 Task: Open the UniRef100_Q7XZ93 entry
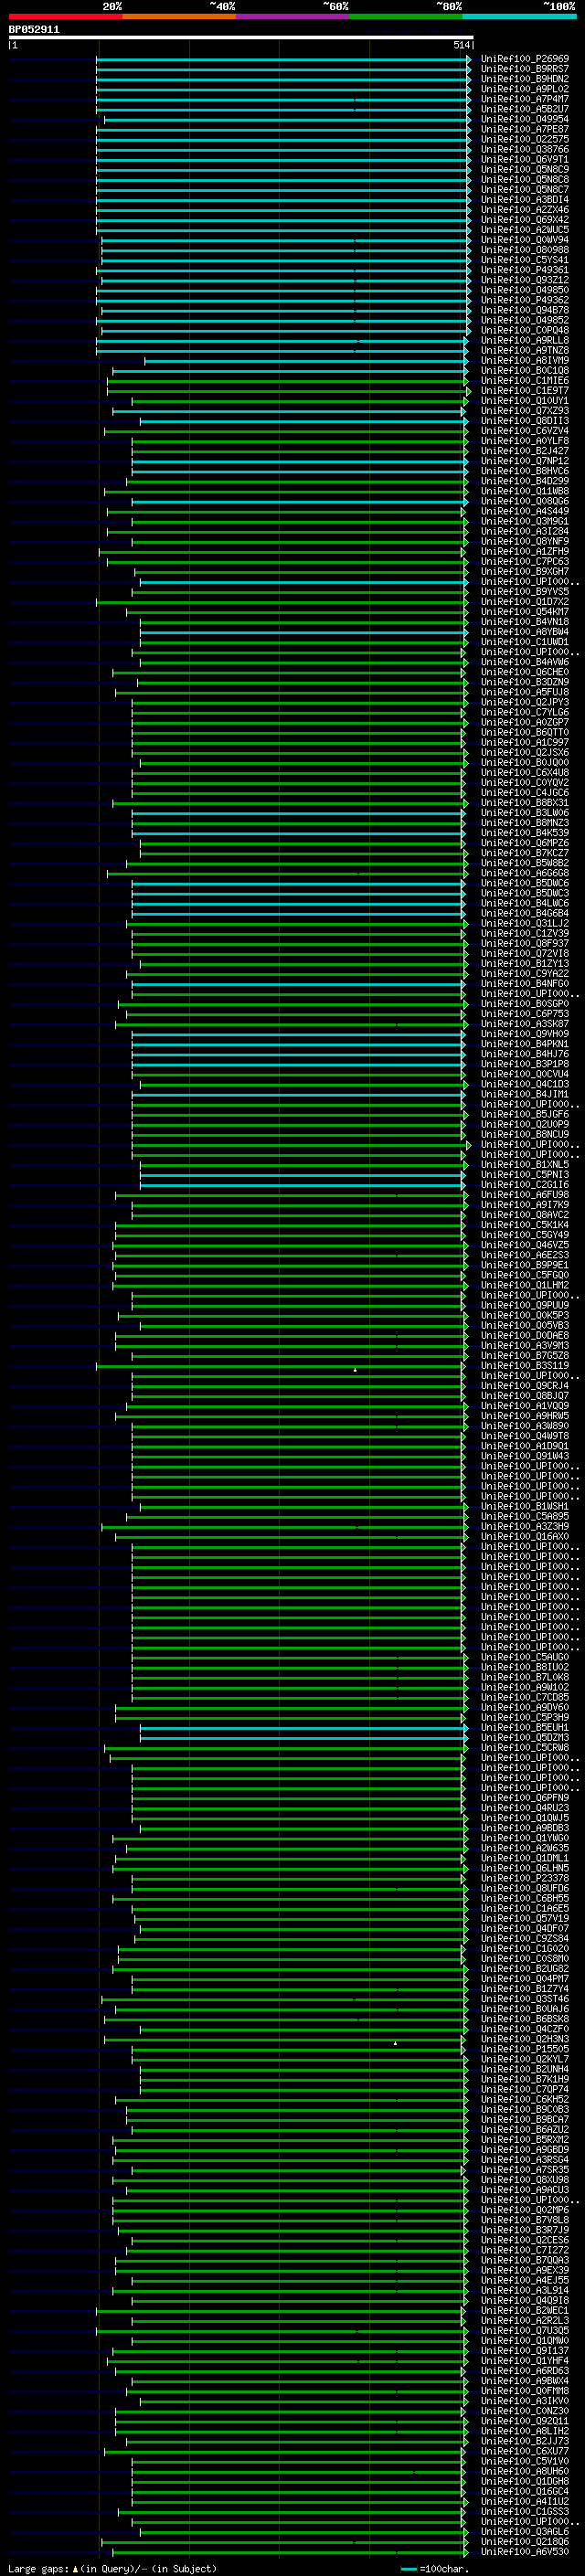tap(525, 410)
